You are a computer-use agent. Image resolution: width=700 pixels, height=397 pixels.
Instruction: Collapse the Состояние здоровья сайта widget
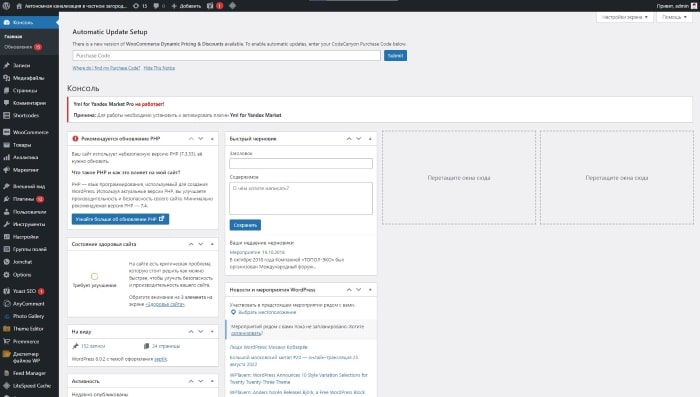pyautogui.click(x=212, y=244)
